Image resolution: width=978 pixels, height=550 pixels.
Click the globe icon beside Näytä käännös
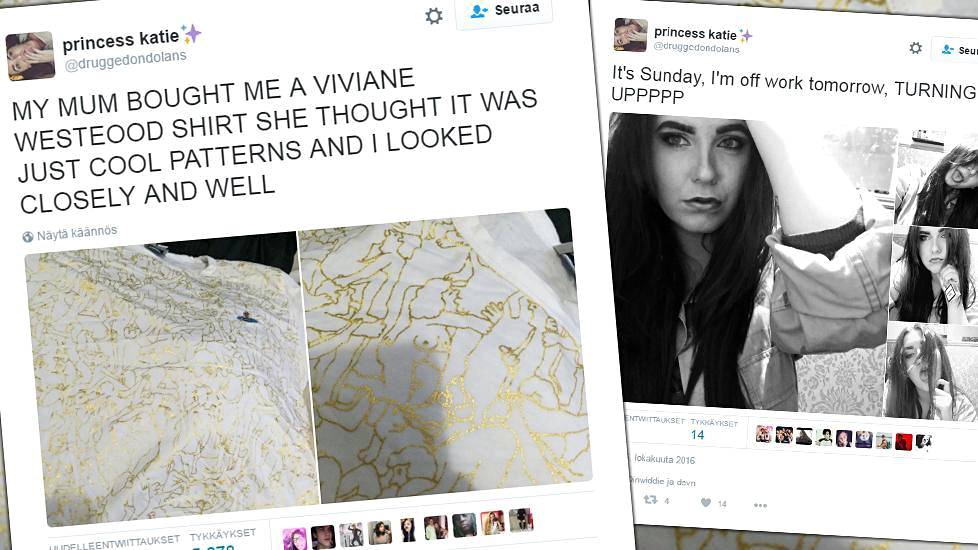27,236
